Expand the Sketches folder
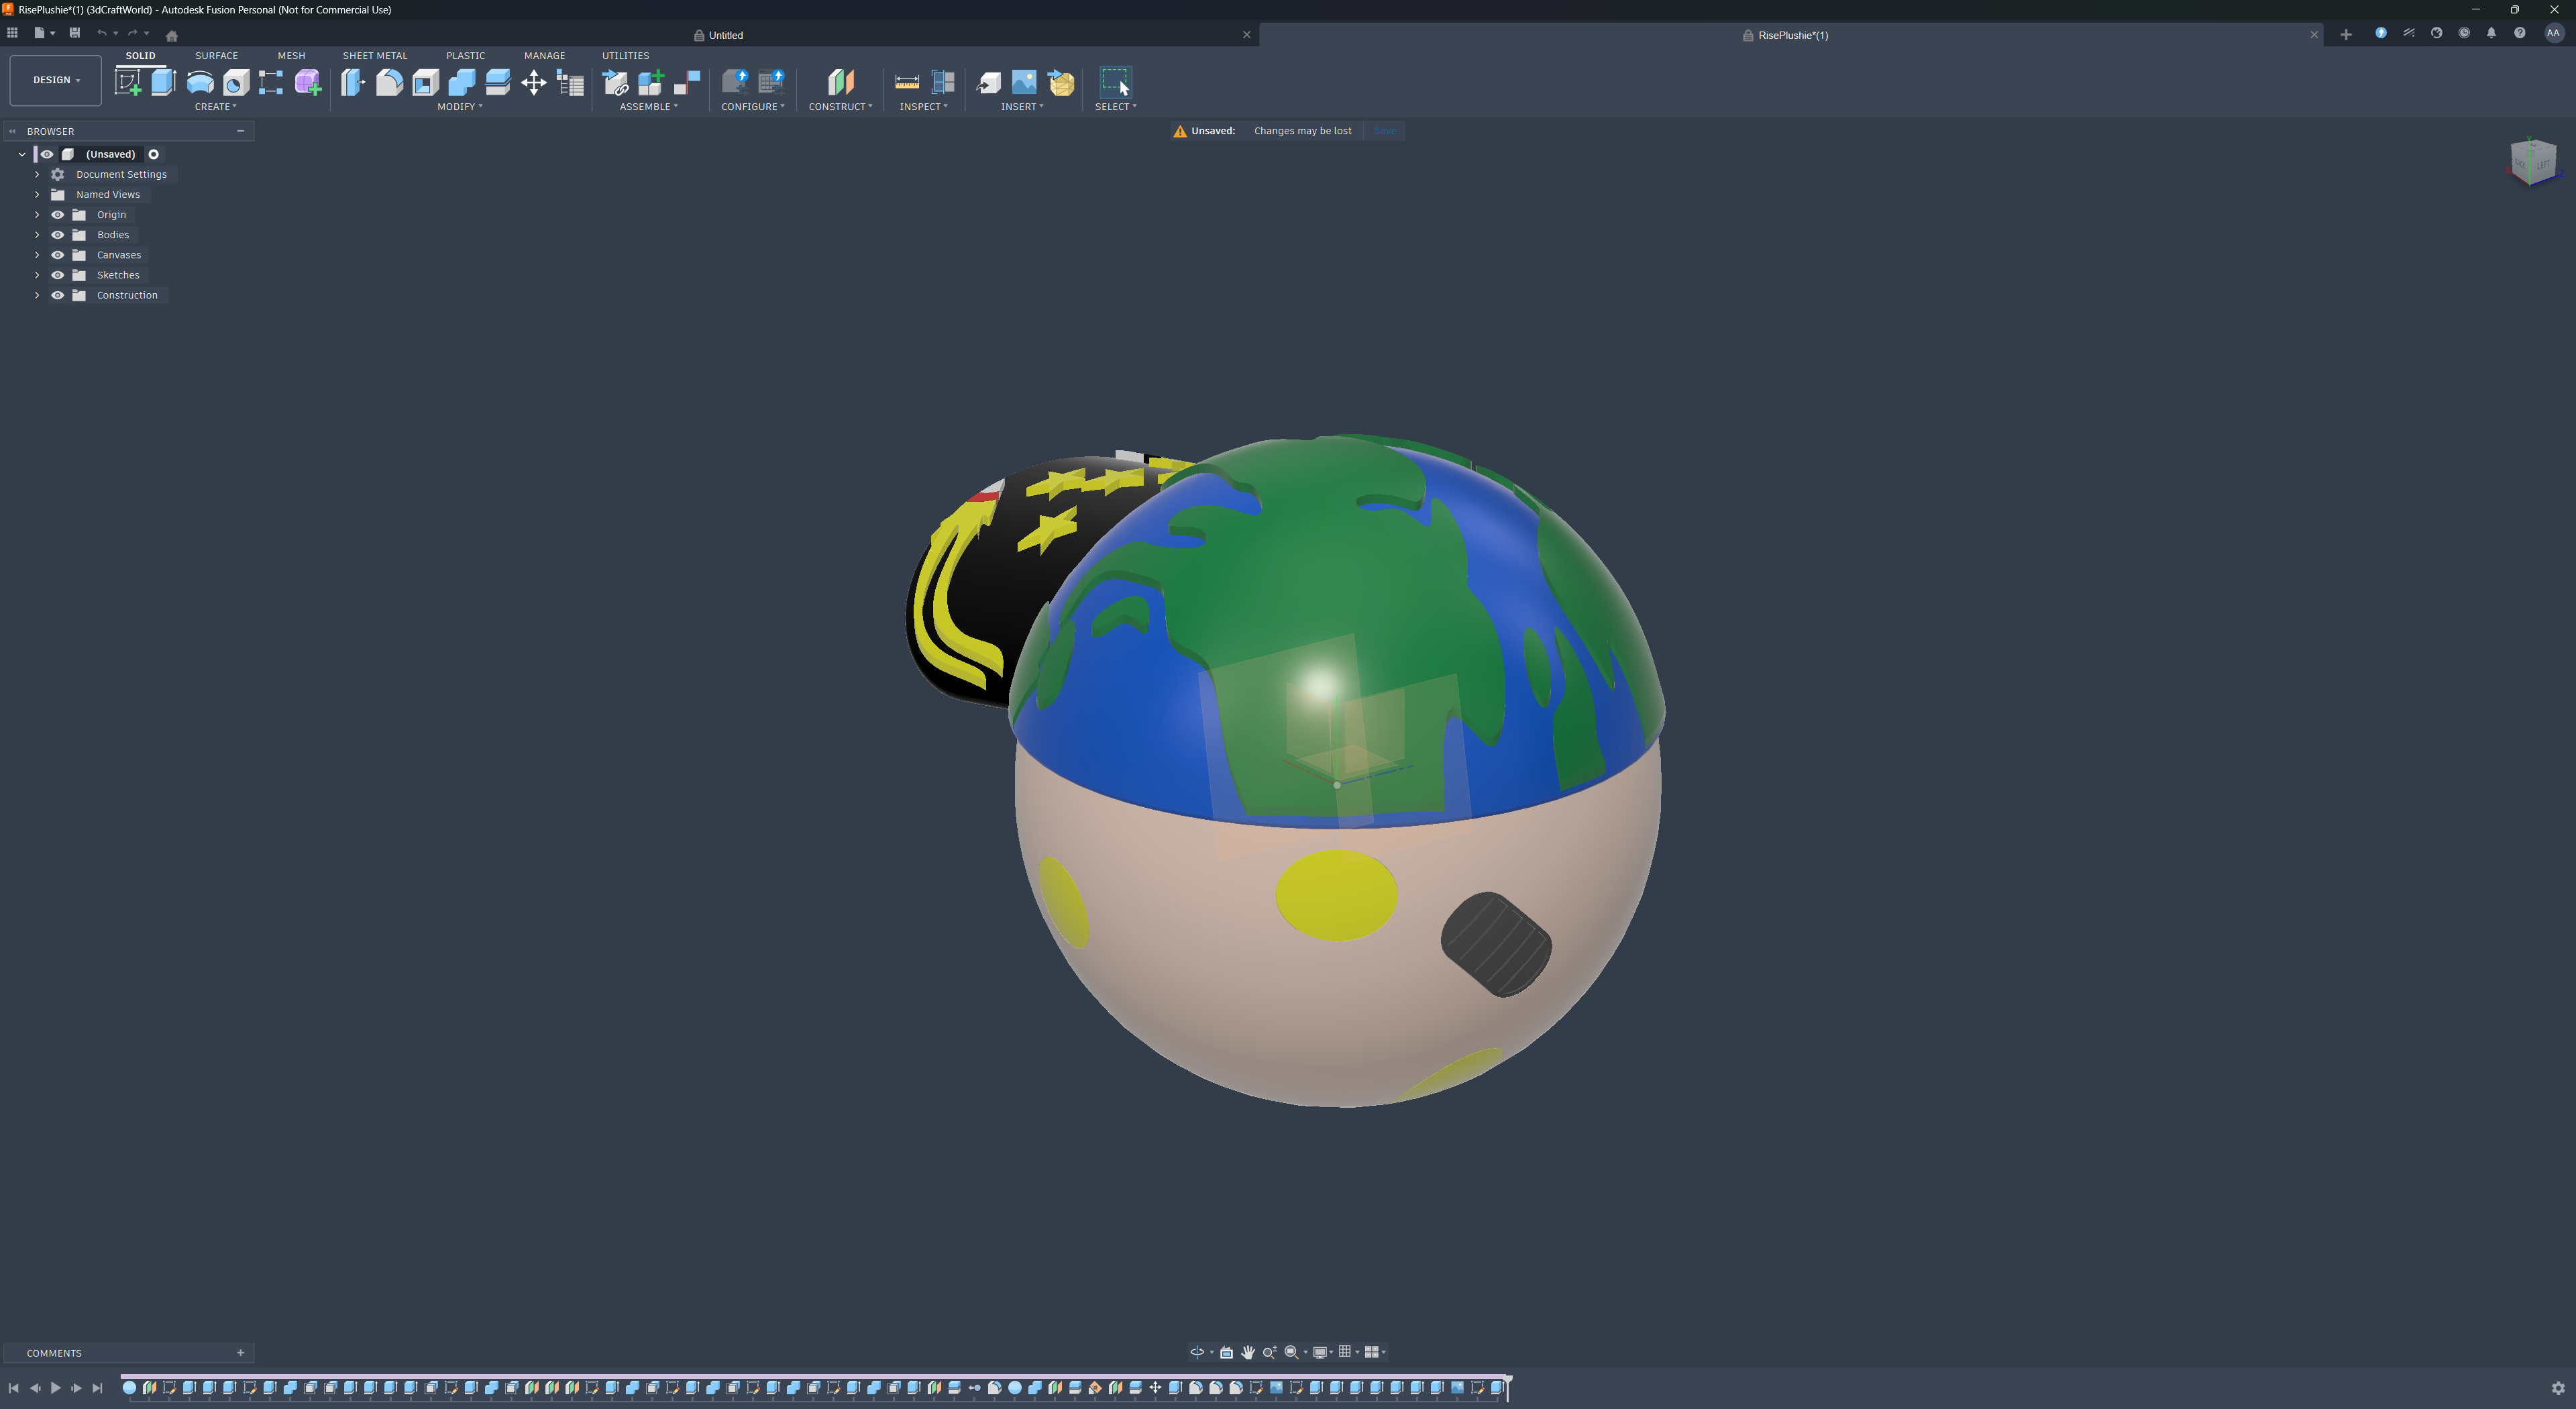This screenshot has width=2576, height=1409. [37, 275]
